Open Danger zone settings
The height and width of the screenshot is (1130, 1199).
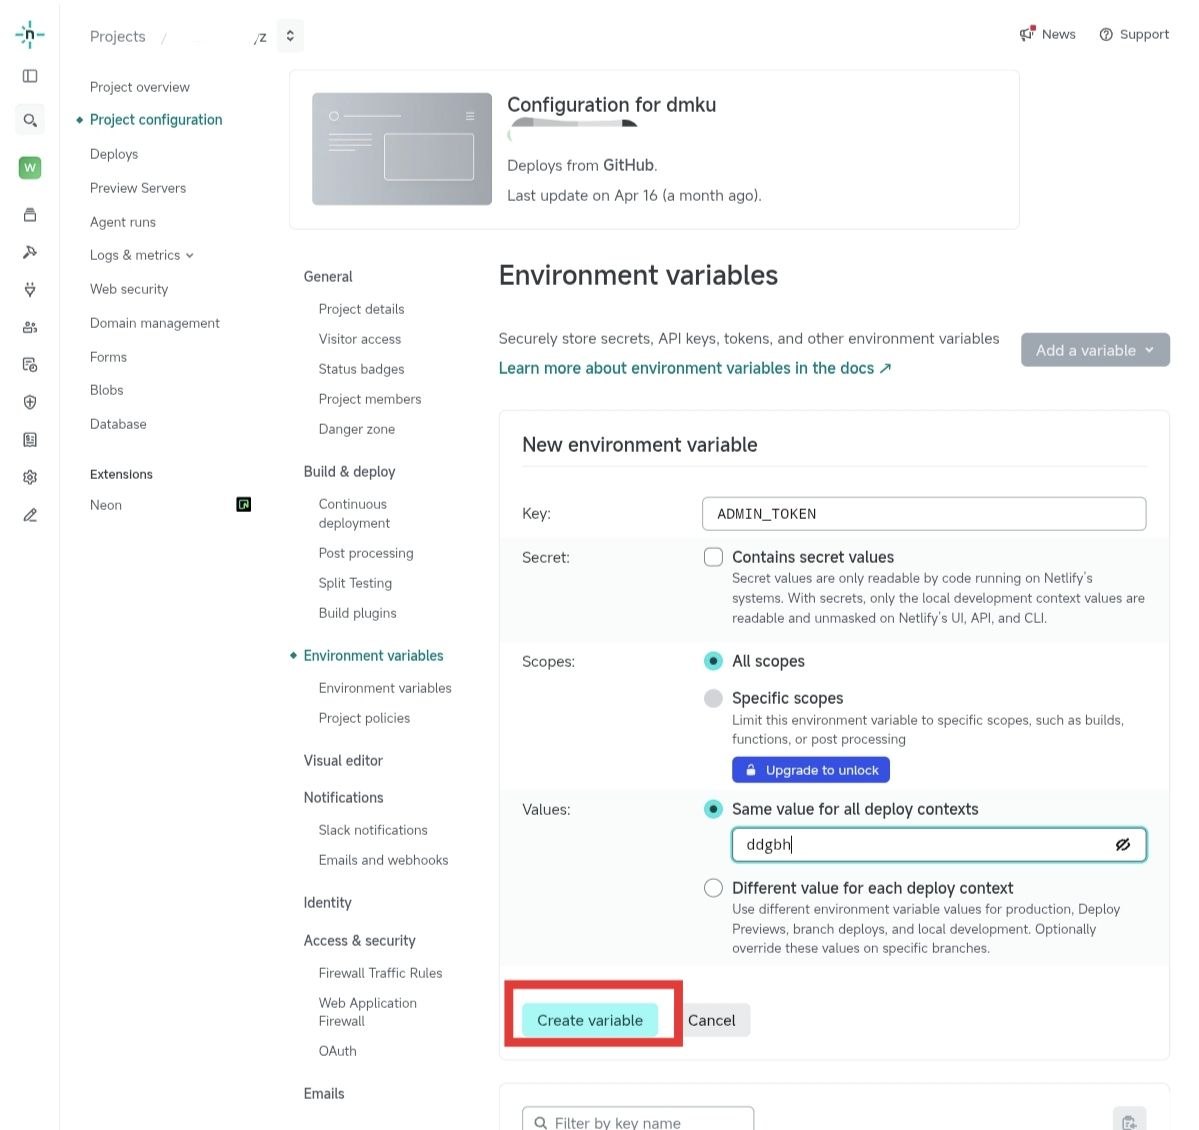tap(357, 429)
